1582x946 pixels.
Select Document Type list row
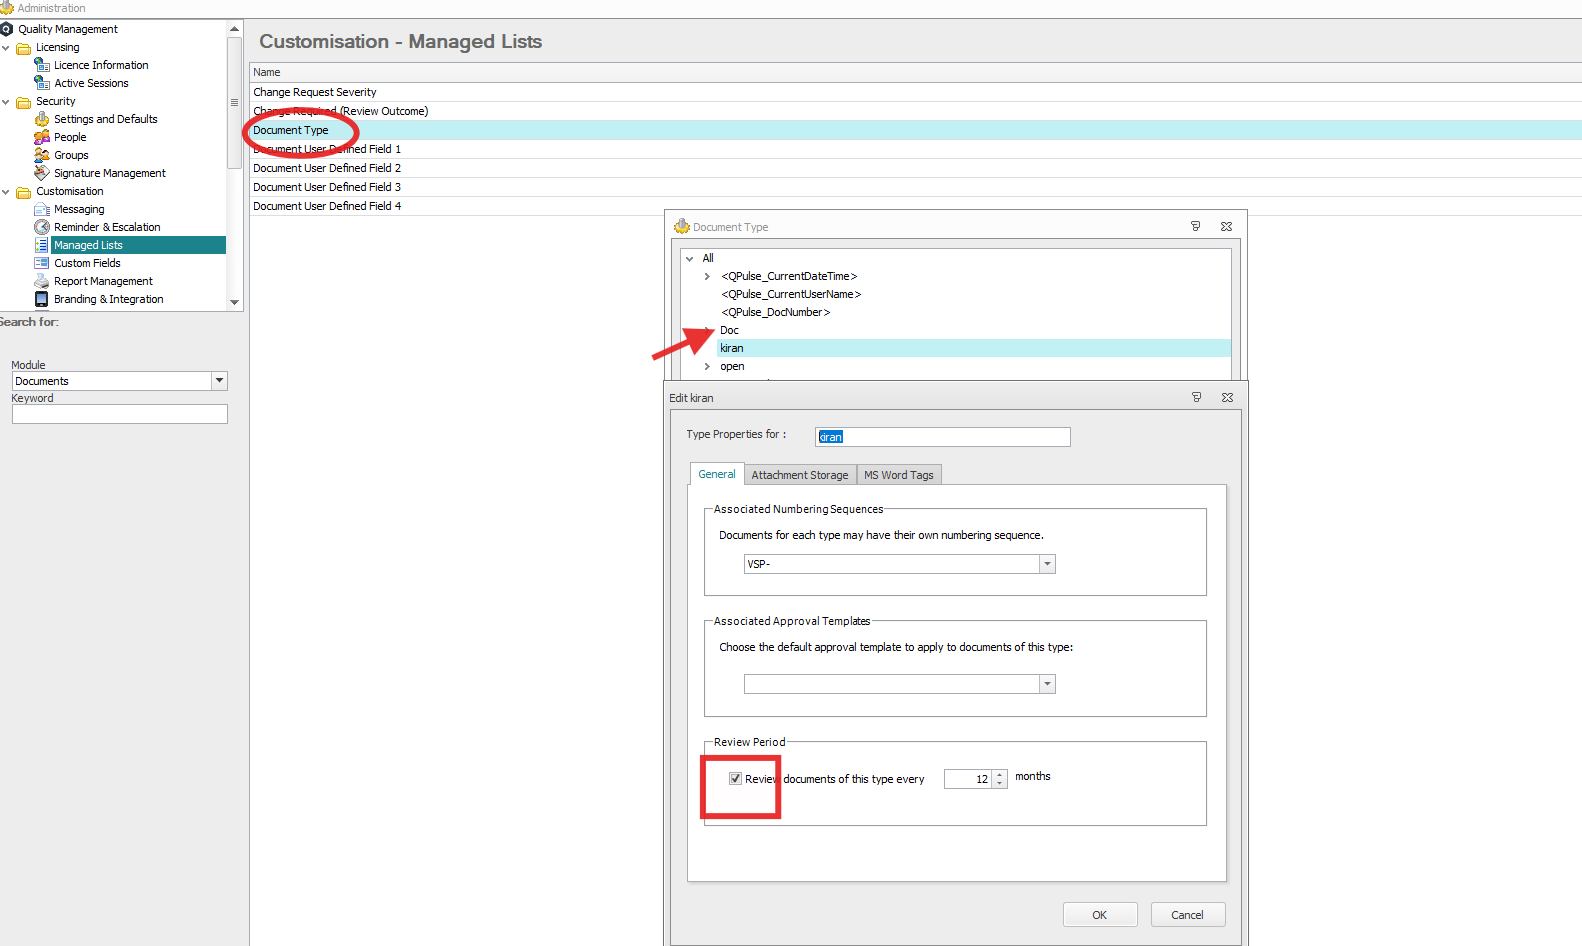pos(915,130)
